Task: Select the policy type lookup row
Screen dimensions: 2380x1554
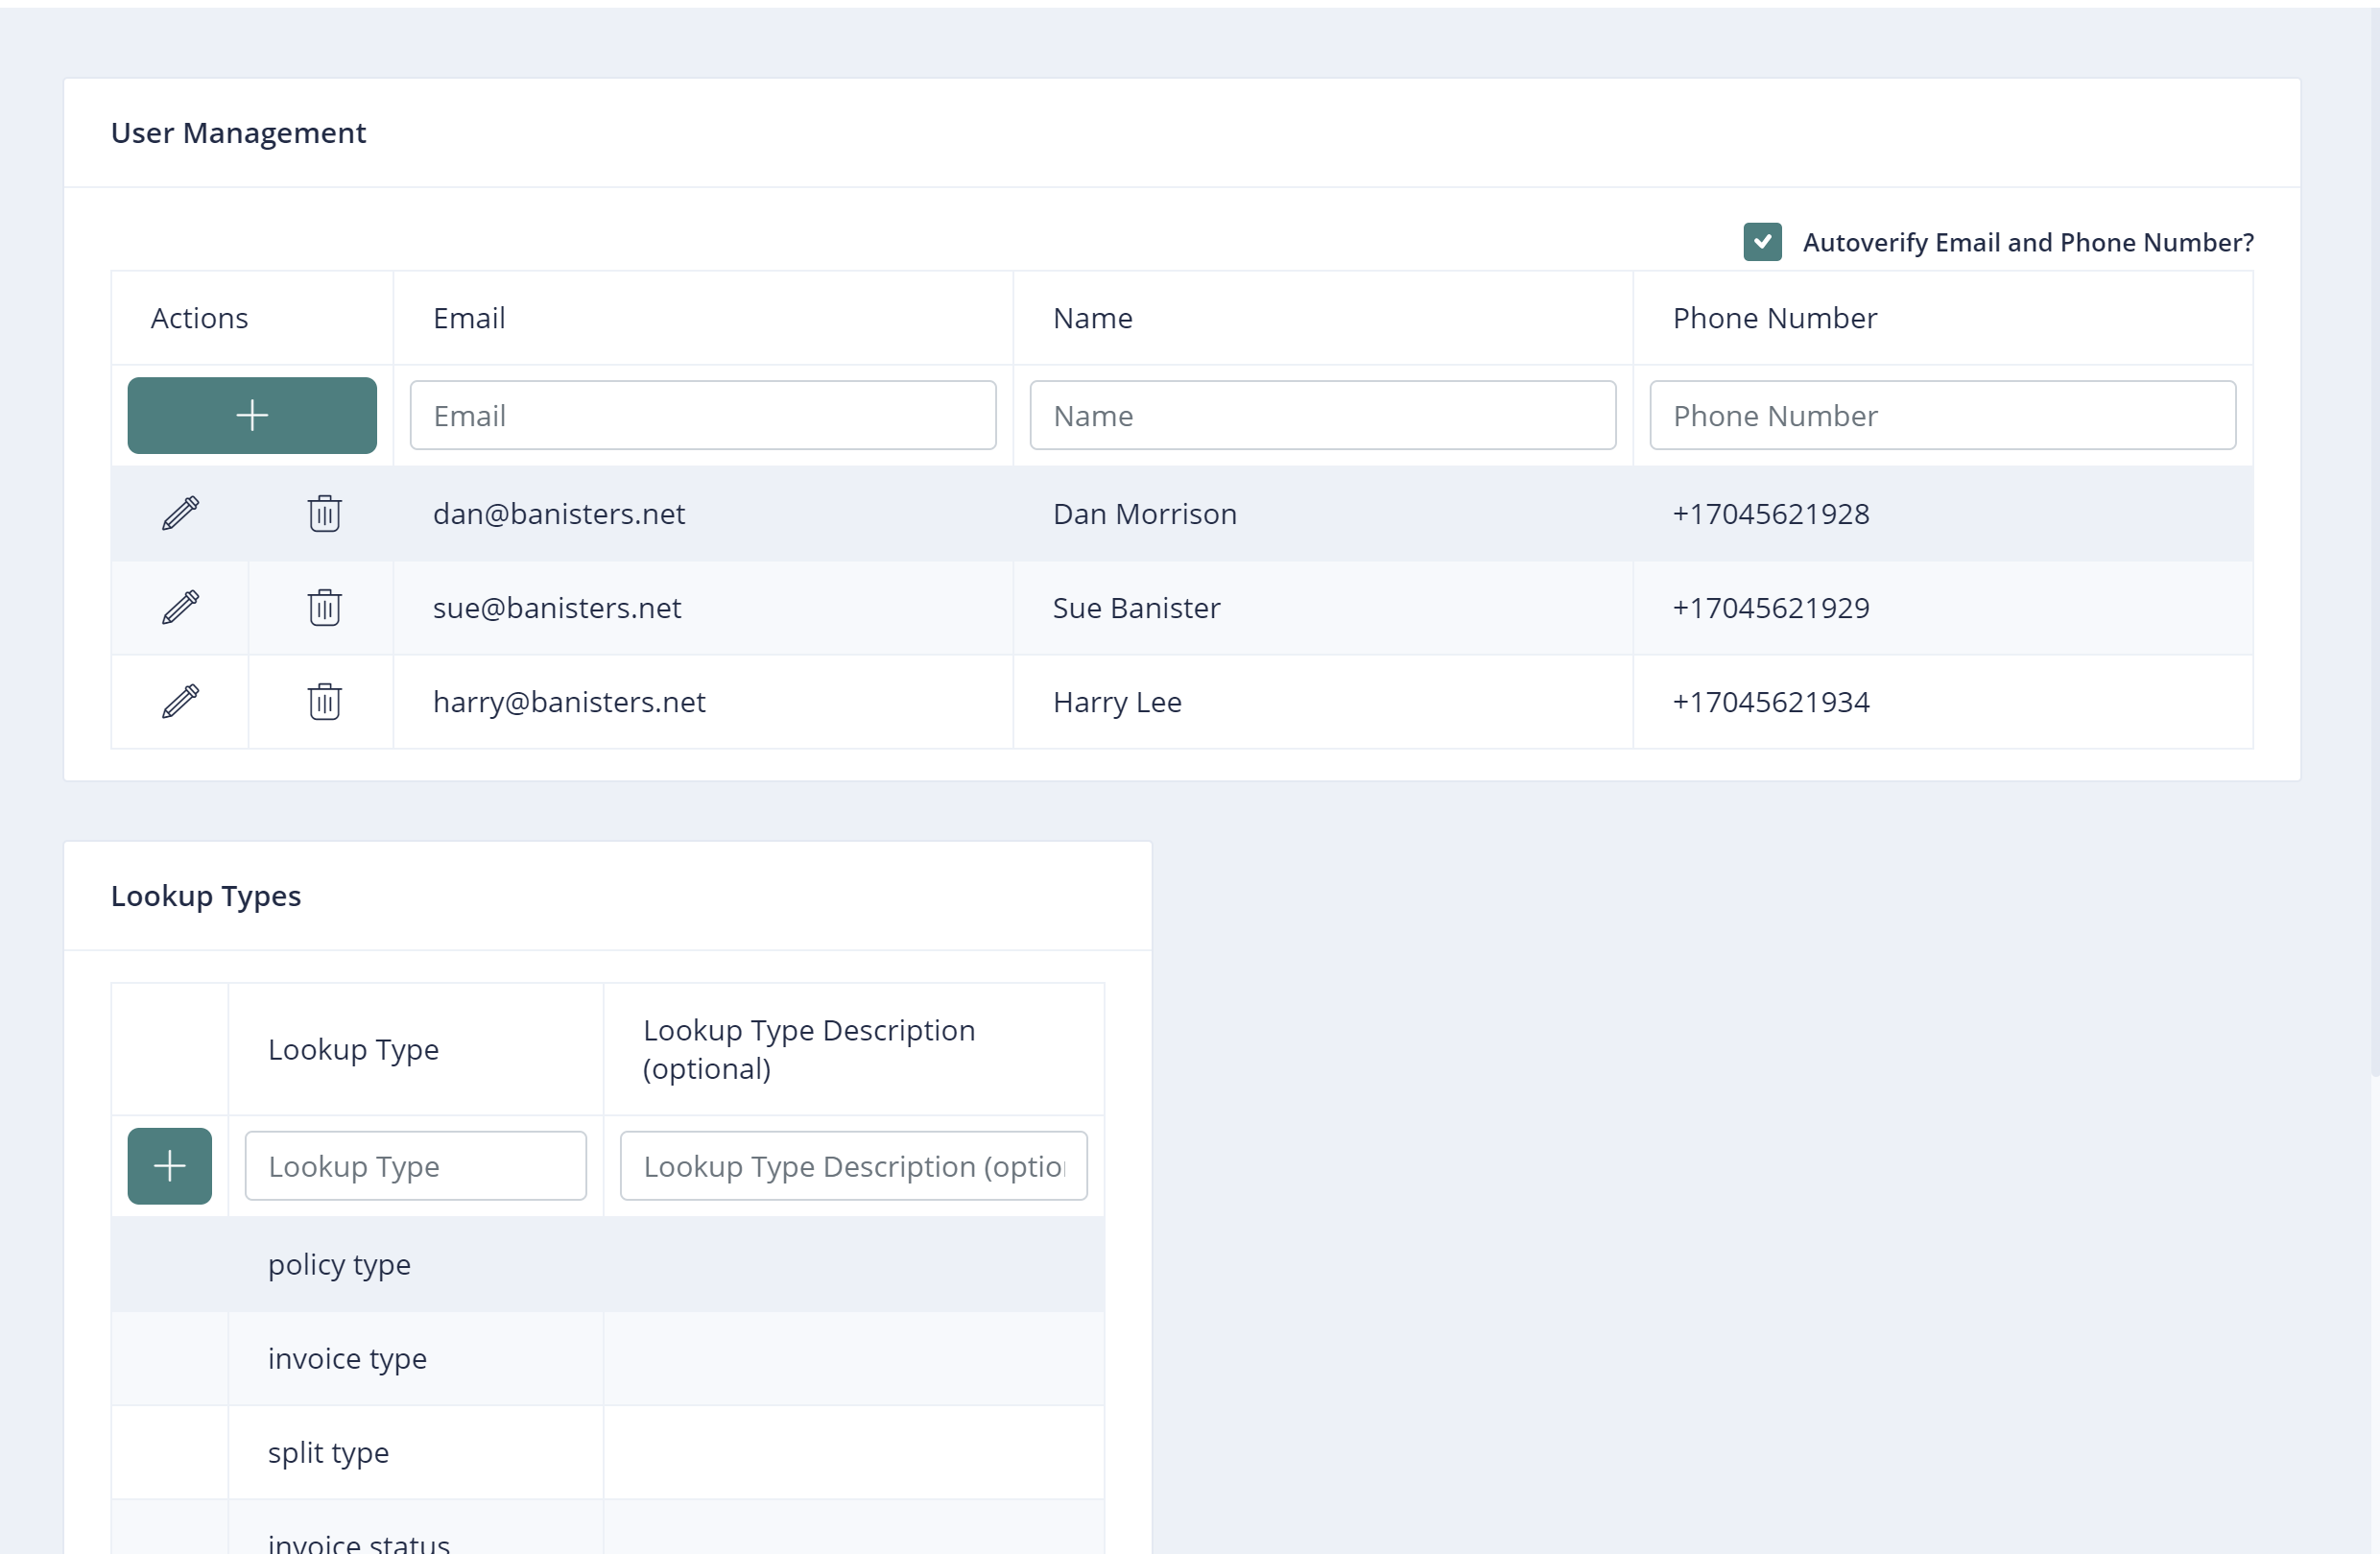Action: [339, 1264]
